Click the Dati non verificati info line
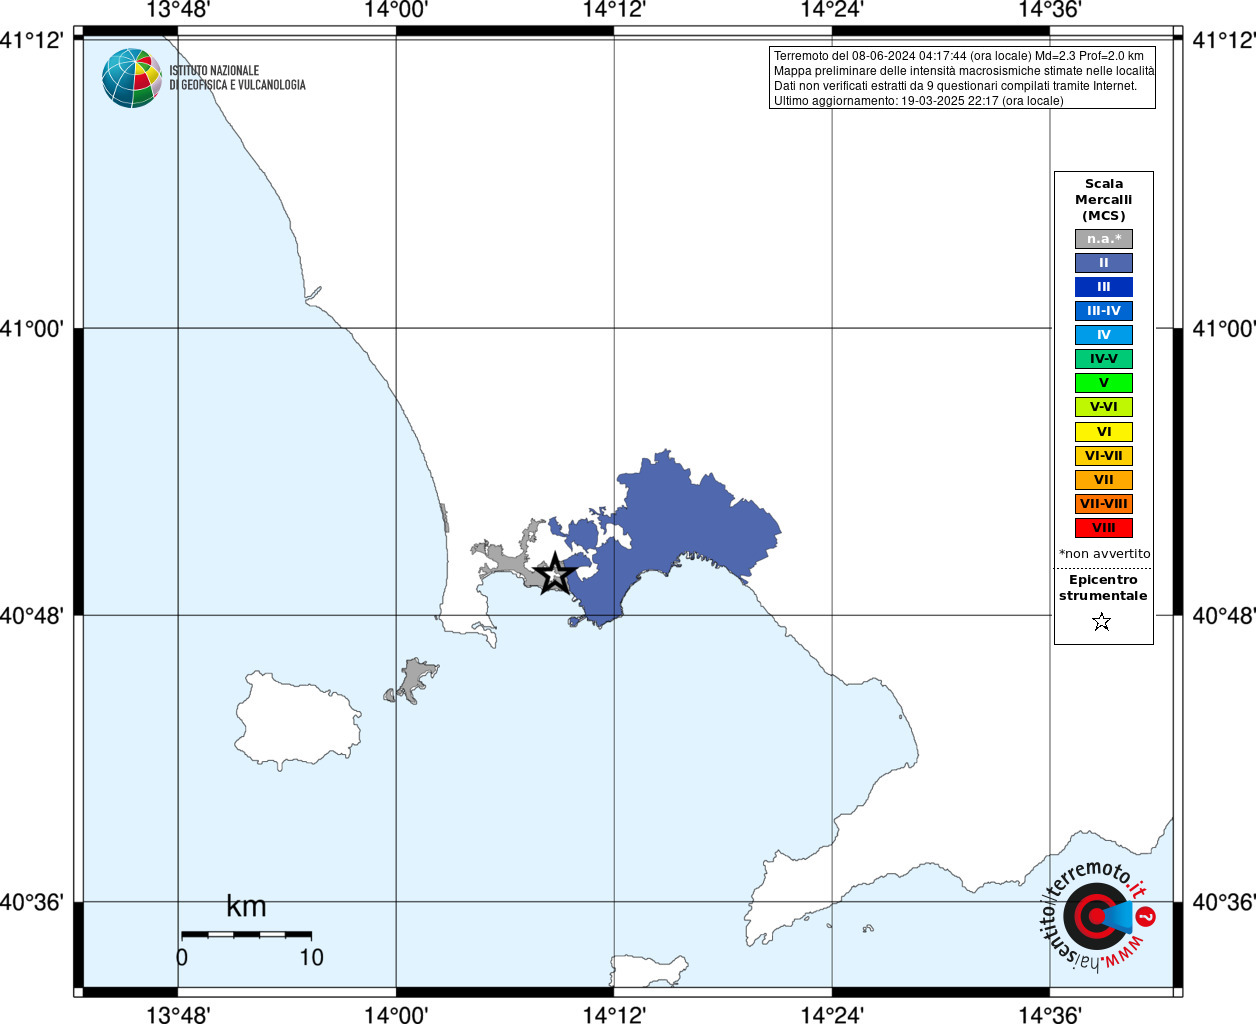The image size is (1256, 1024). (x=955, y=86)
